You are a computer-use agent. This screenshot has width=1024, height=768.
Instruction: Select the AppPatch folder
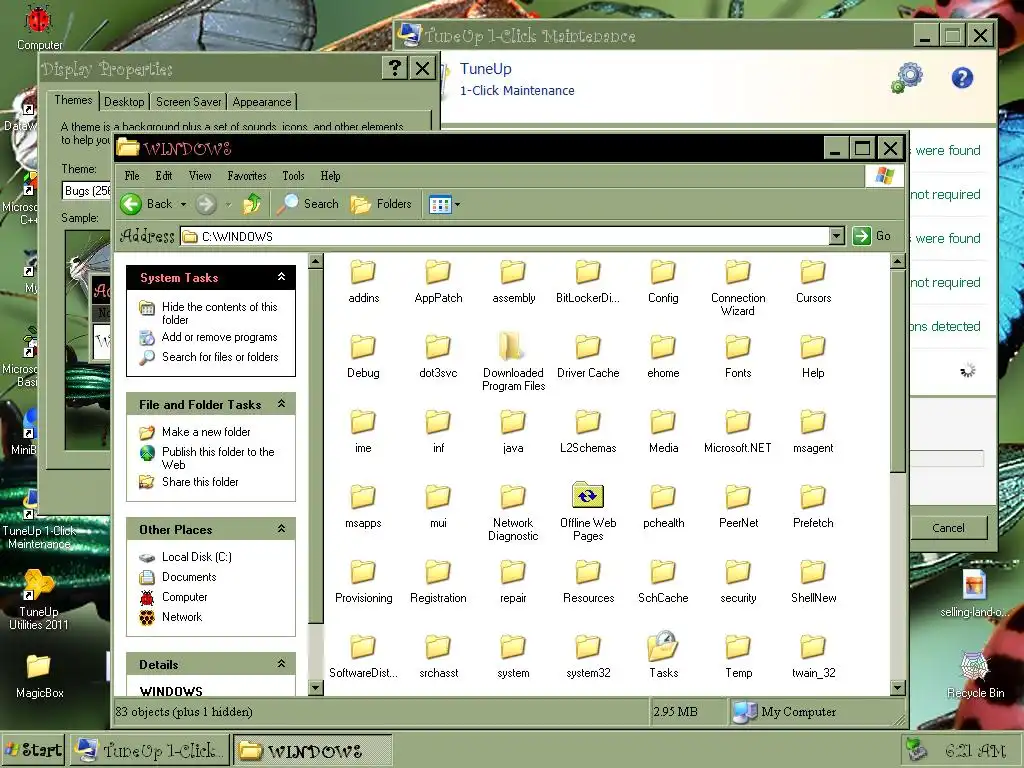tap(438, 281)
